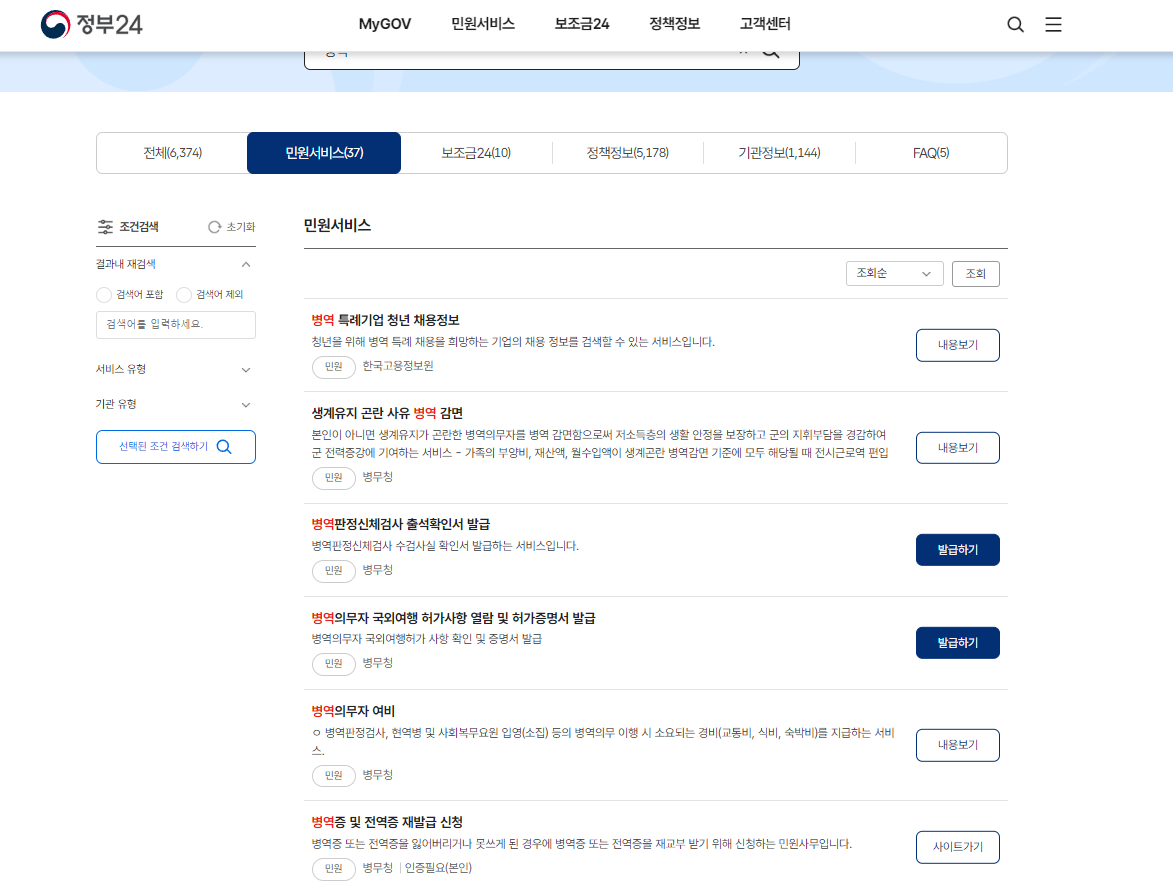Switch to the FAQ(5) tab

click(x=930, y=152)
